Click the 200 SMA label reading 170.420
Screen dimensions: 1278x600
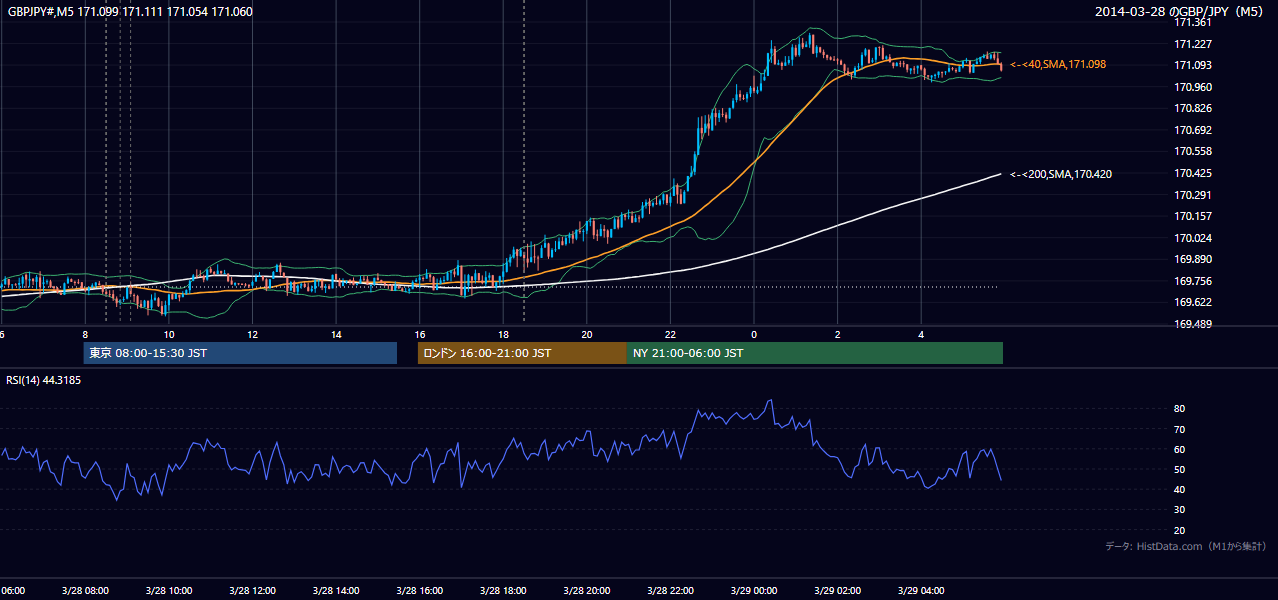pyautogui.click(x=1061, y=174)
